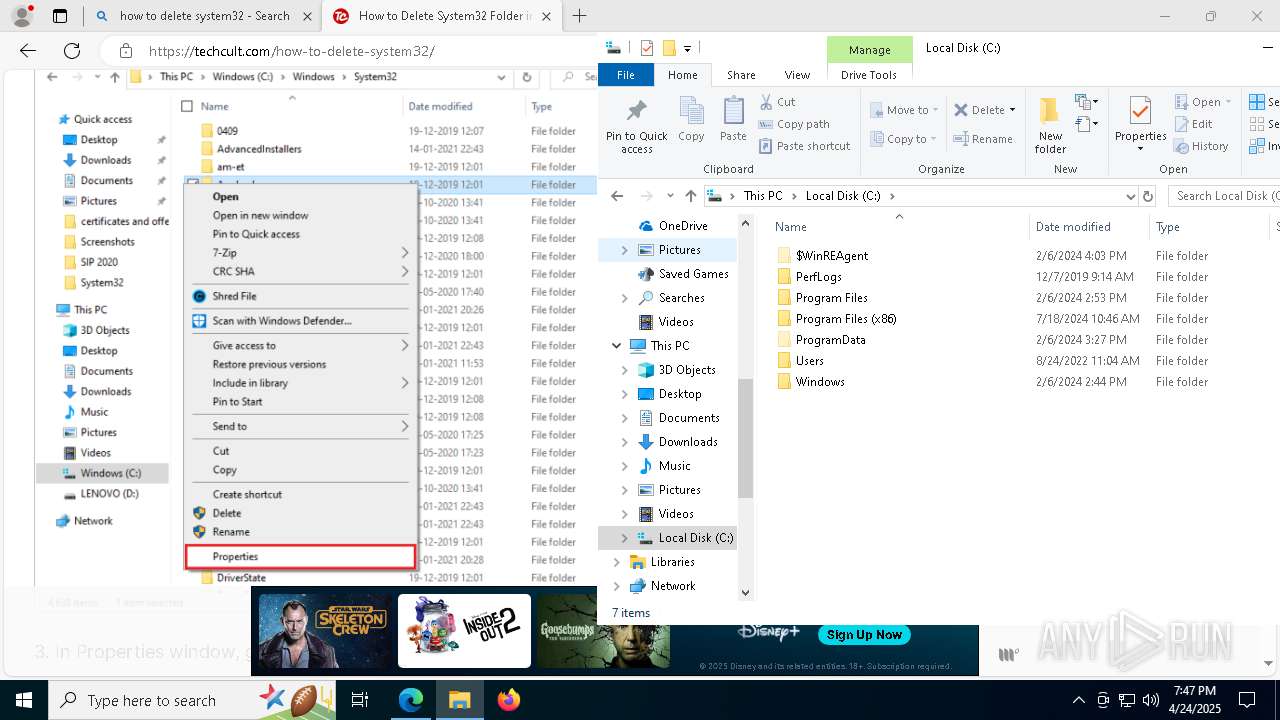Open Firefox from the taskbar
This screenshot has height=720, width=1280.
(508, 700)
